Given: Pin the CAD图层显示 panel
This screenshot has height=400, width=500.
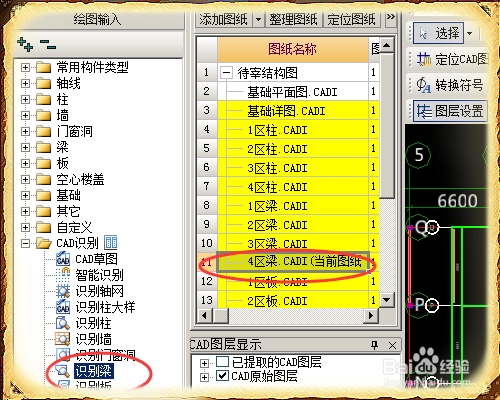Looking at the screenshot, I should point(374,345).
